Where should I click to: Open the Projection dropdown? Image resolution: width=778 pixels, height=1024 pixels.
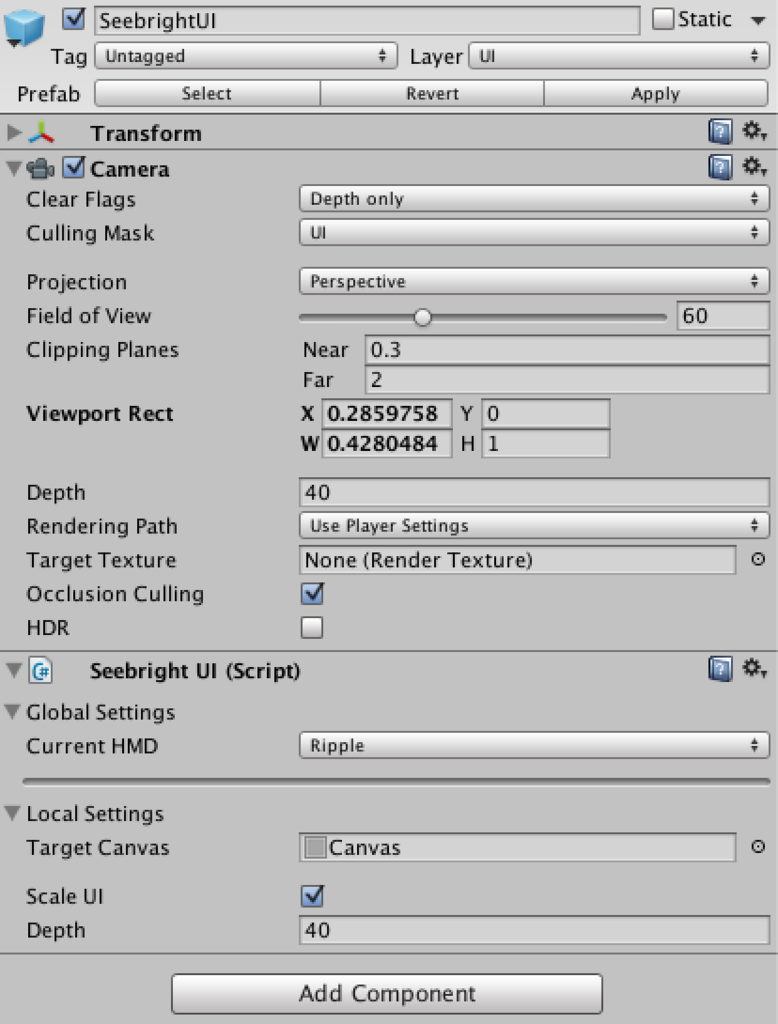click(x=534, y=281)
